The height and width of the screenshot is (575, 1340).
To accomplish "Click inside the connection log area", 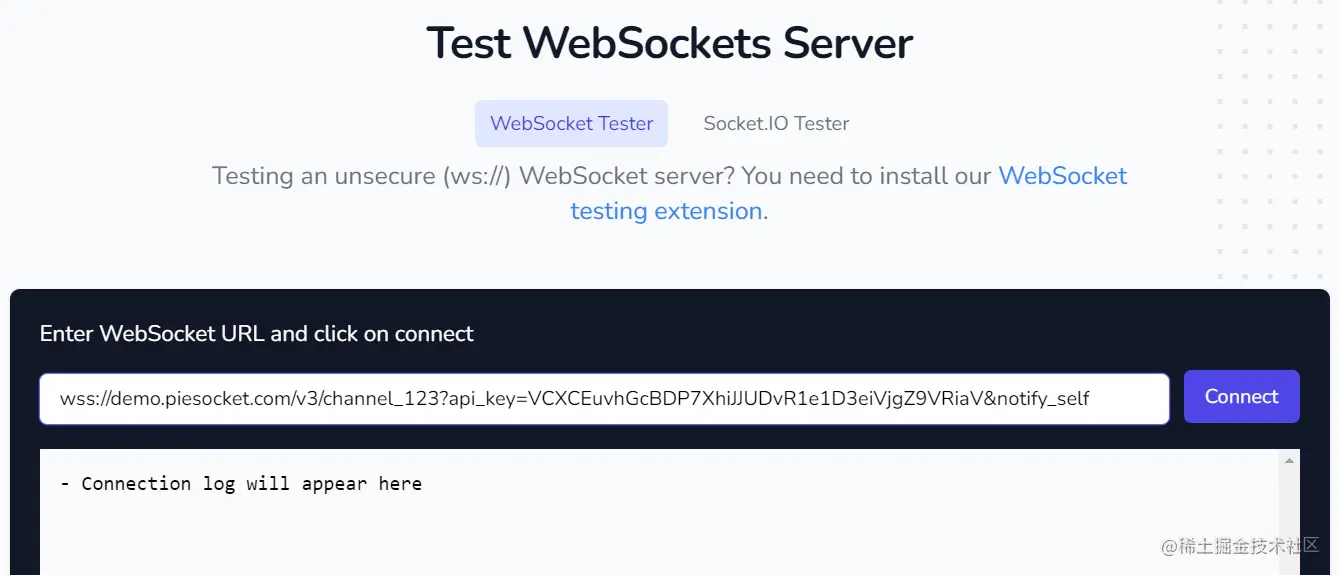I will 660,530.
